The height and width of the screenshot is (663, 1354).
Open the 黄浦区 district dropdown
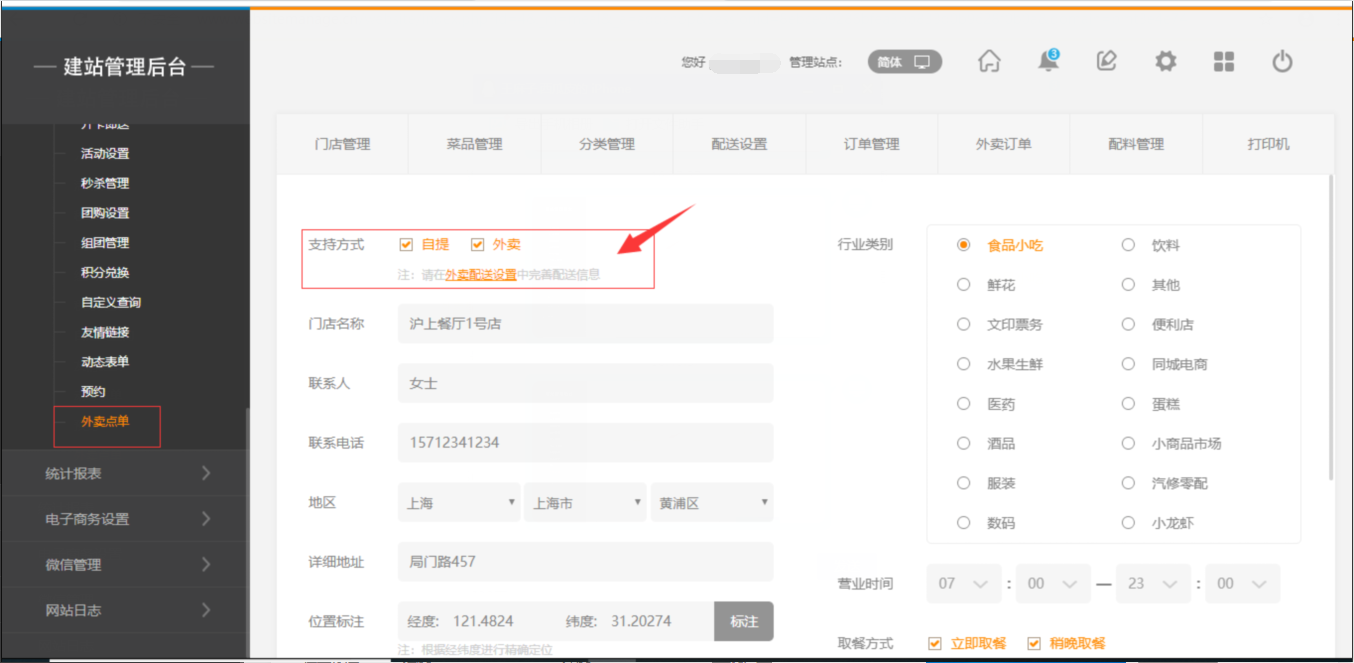point(711,503)
